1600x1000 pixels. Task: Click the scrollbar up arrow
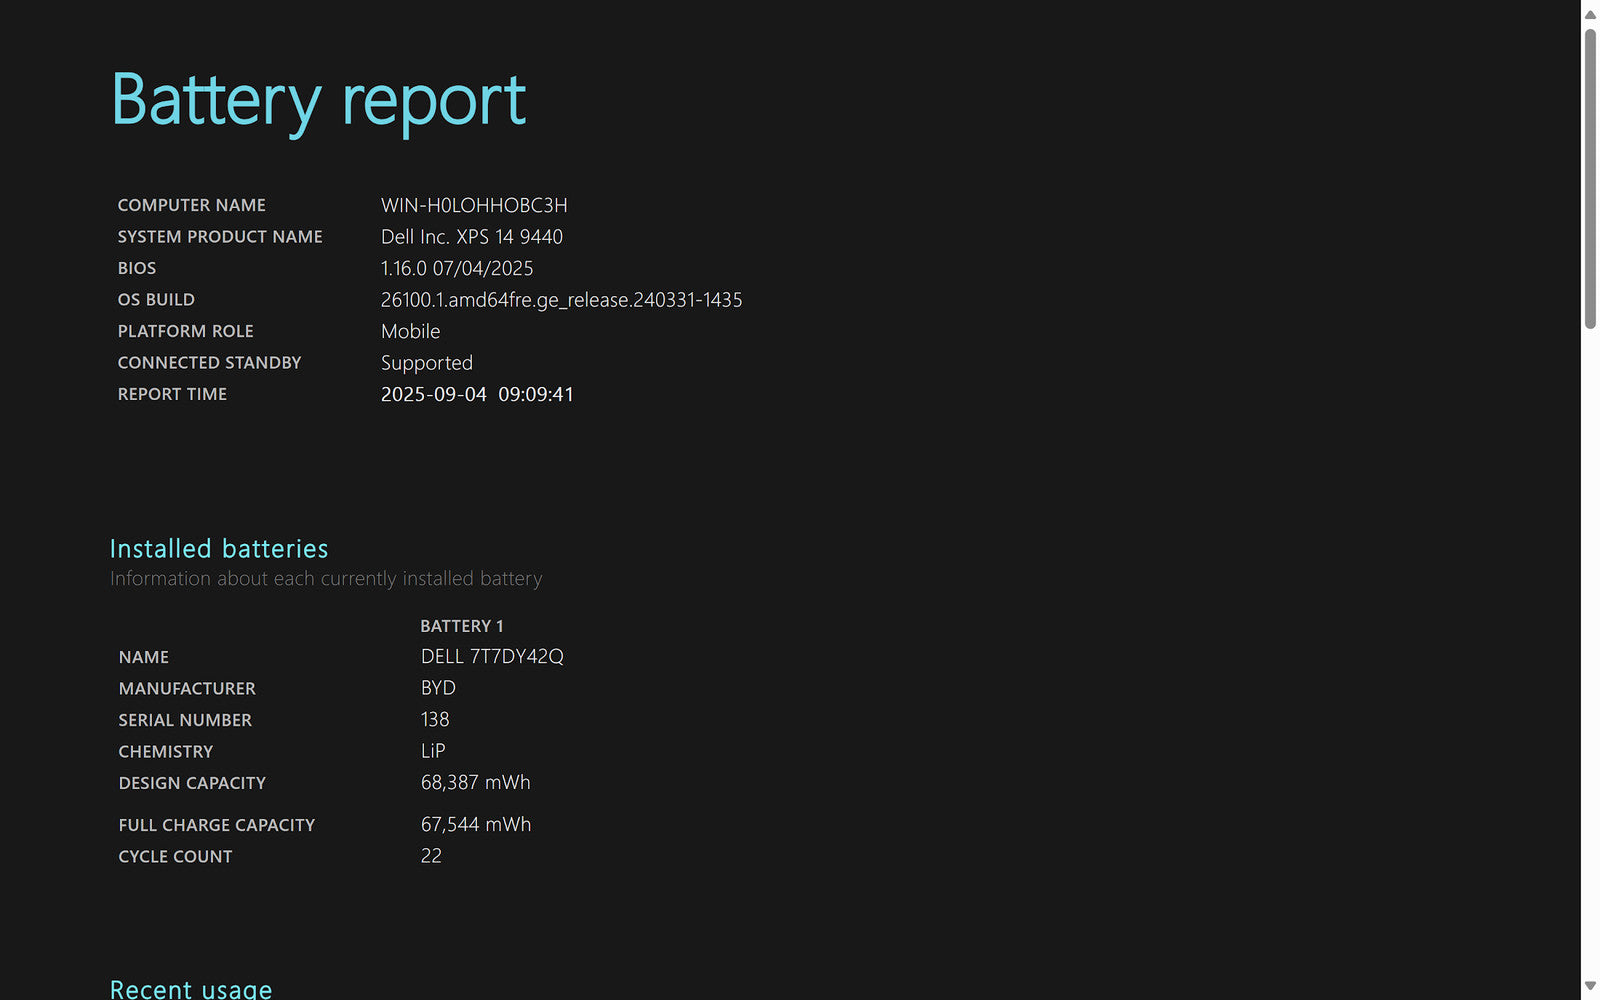click(1590, 14)
